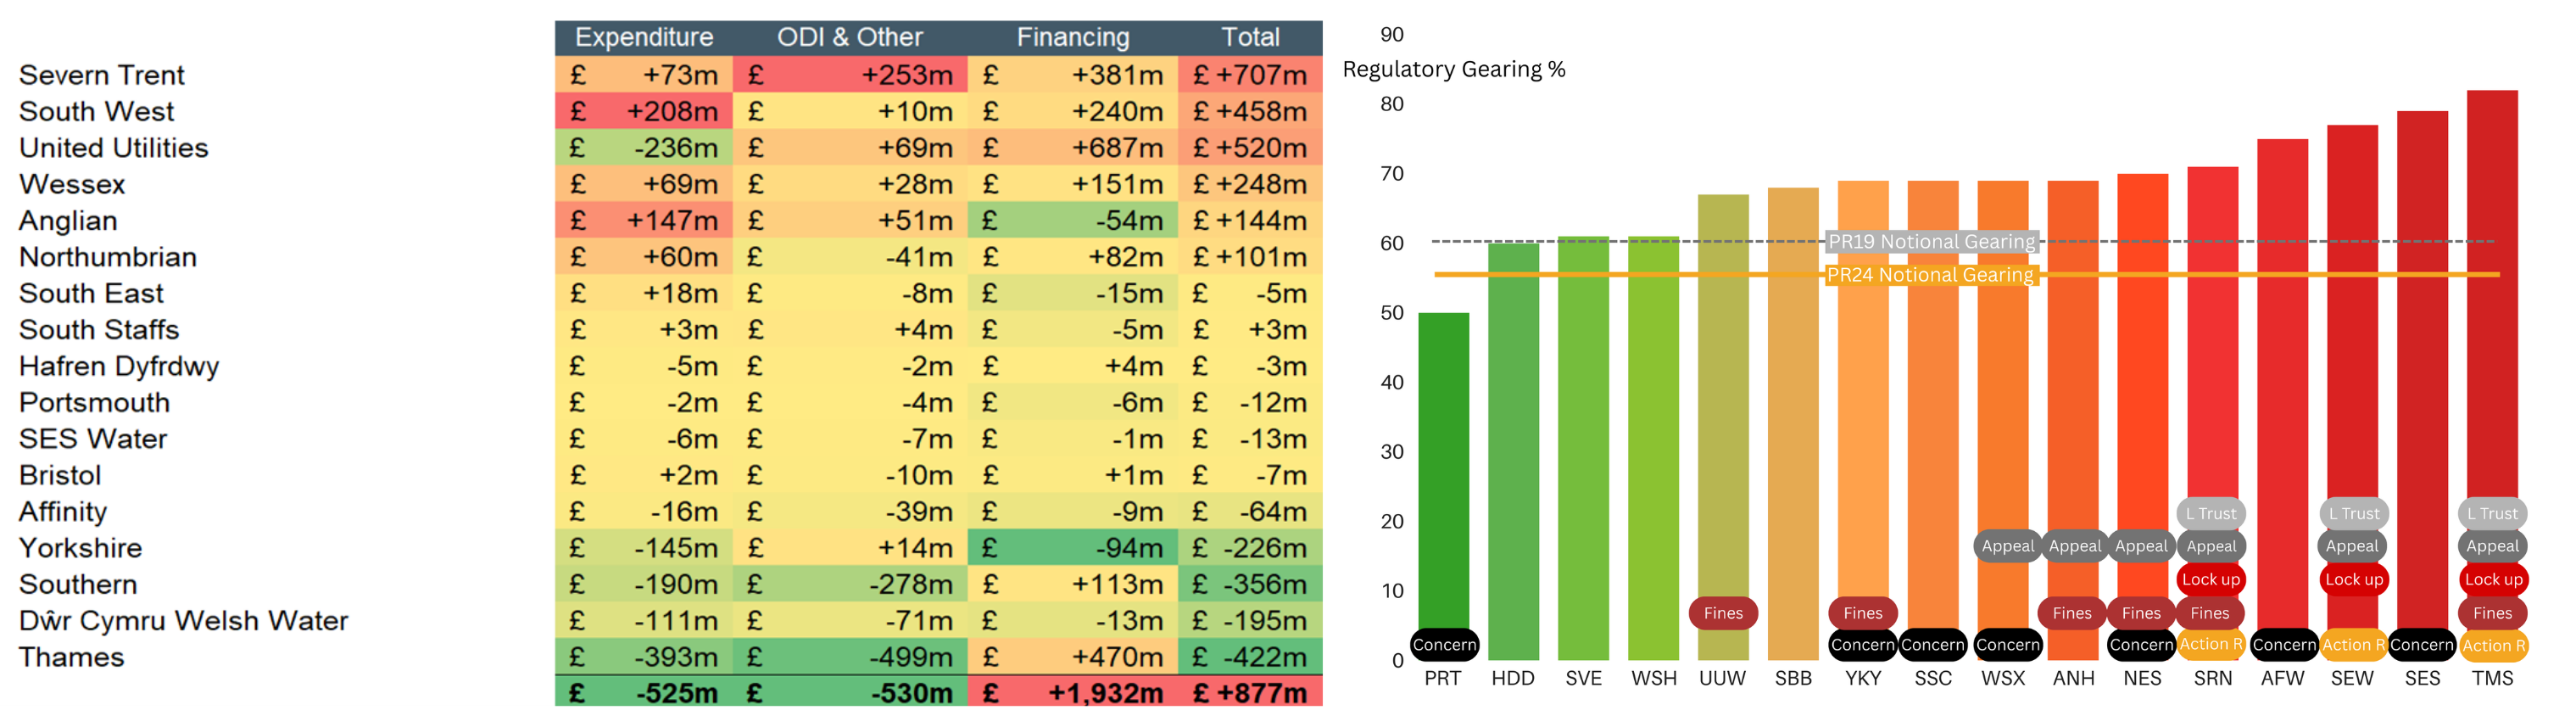Select the South Staffs row label

coord(99,329)
